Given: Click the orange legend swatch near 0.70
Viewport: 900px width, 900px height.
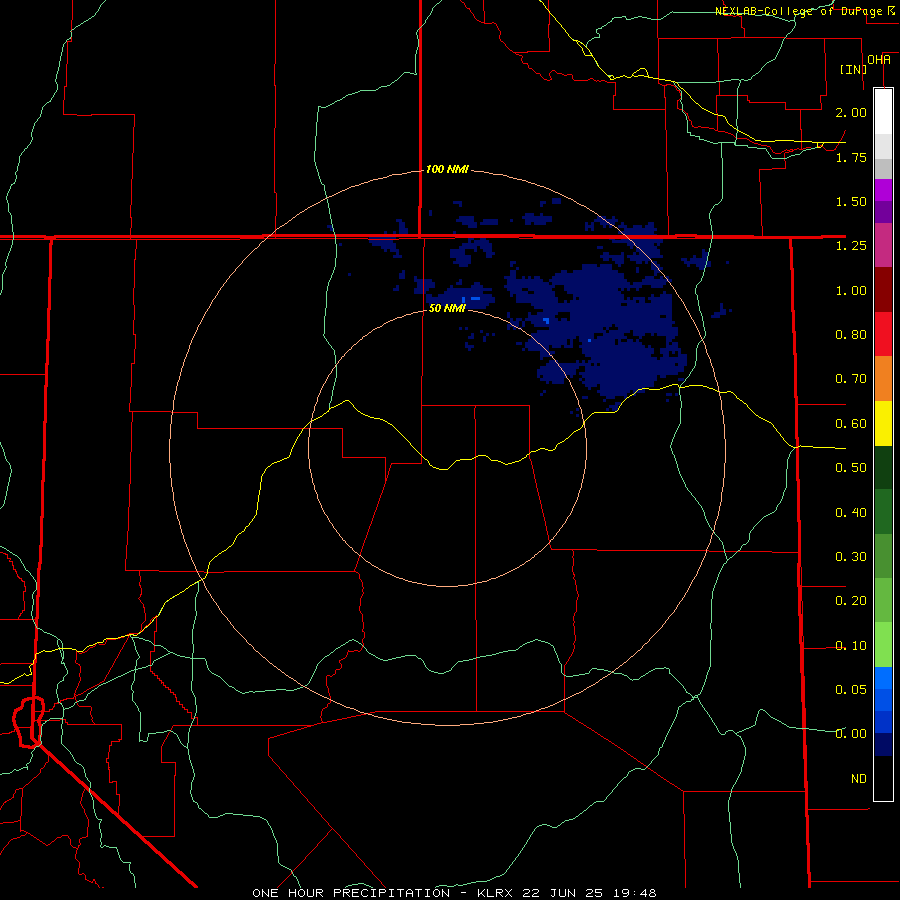Looking at the screenshot, I should pyautogui.click(x=883, y=378).
